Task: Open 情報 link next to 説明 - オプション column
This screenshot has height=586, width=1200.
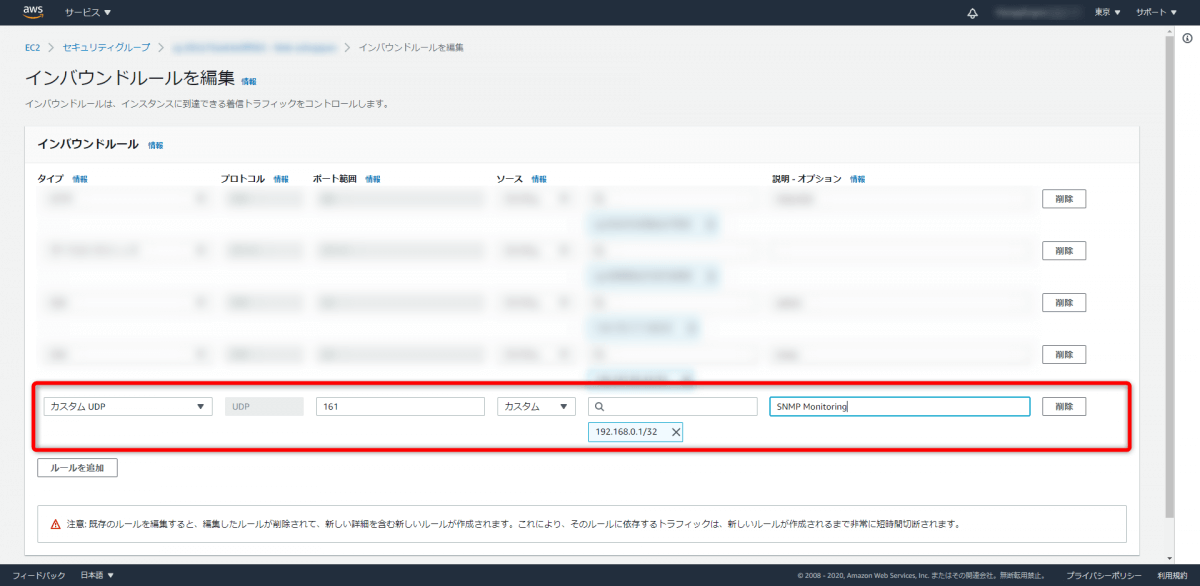Action: 858,179
